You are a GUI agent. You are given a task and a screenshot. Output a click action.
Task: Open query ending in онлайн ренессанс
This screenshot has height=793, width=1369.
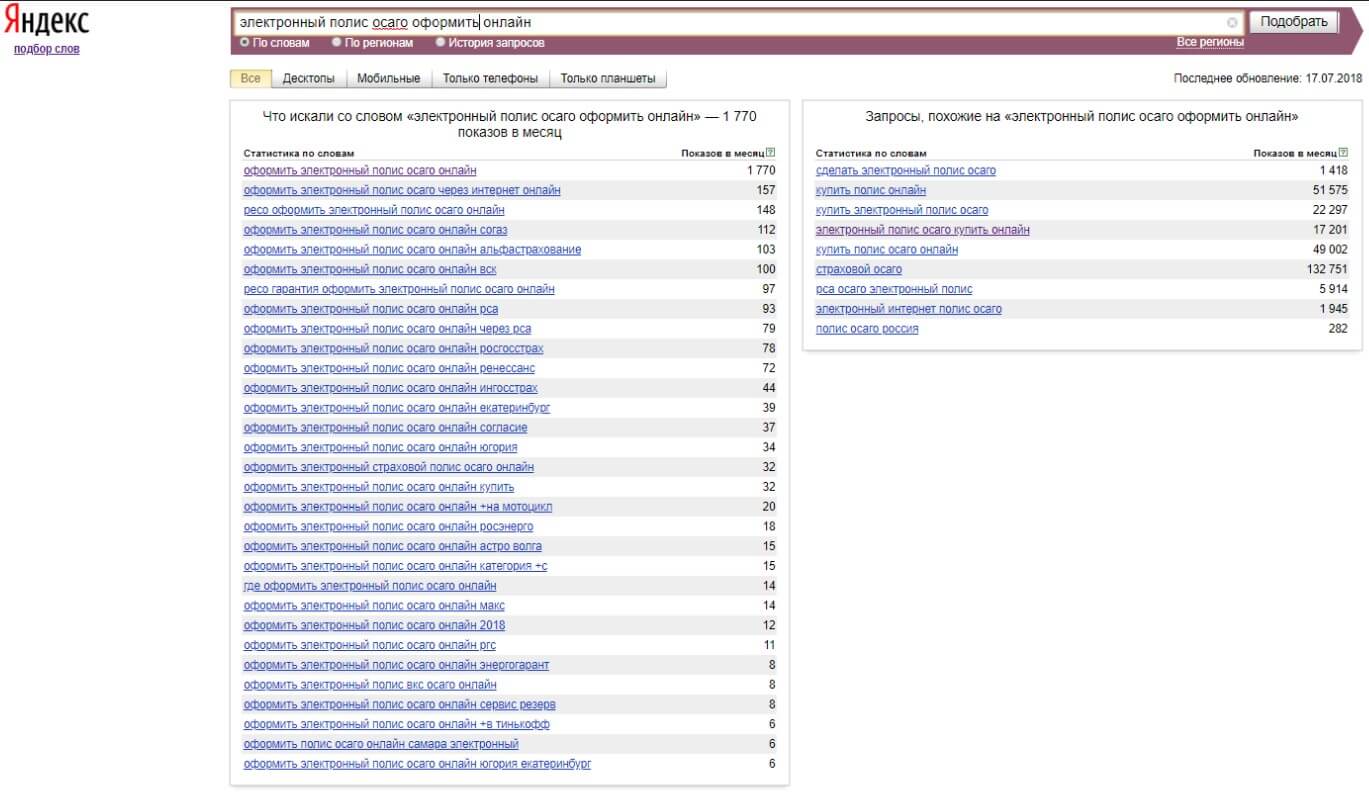(389, 368)
